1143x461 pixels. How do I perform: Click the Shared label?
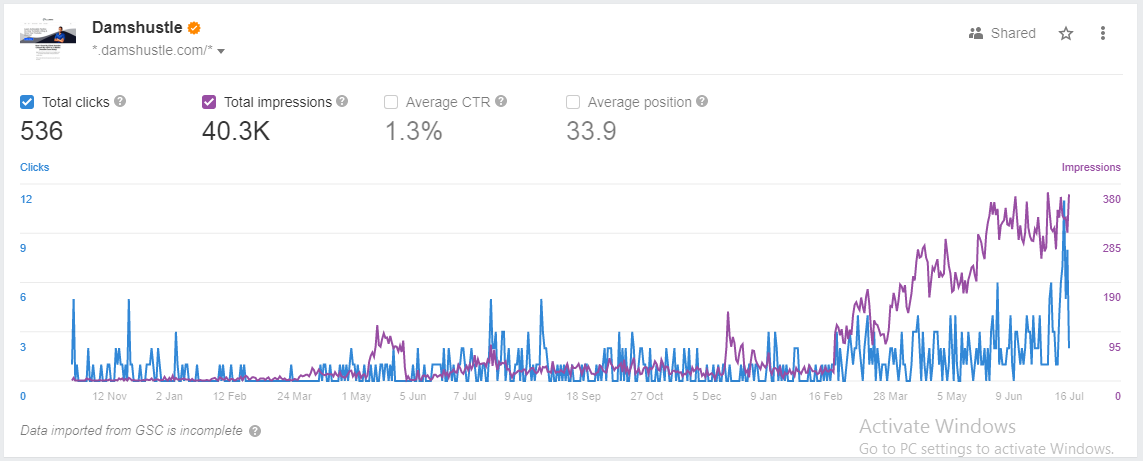[x=1013, y=34]
